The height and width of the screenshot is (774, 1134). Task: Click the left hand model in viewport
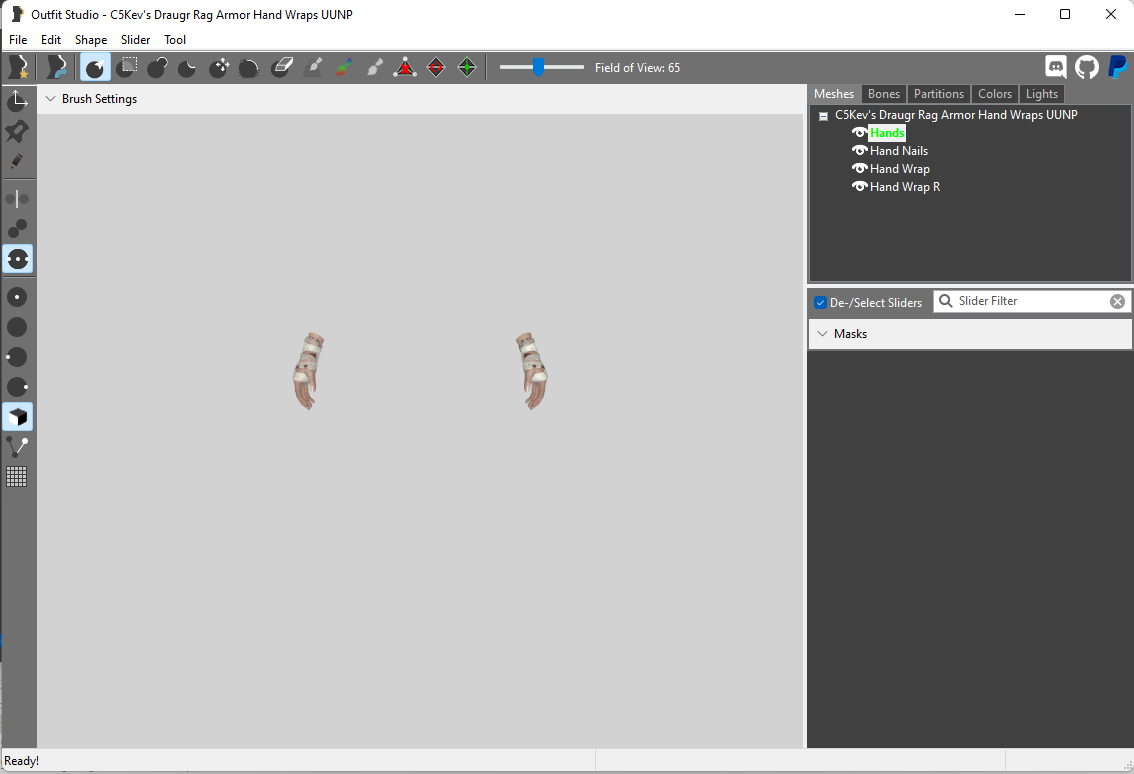[x=309, y=371]
